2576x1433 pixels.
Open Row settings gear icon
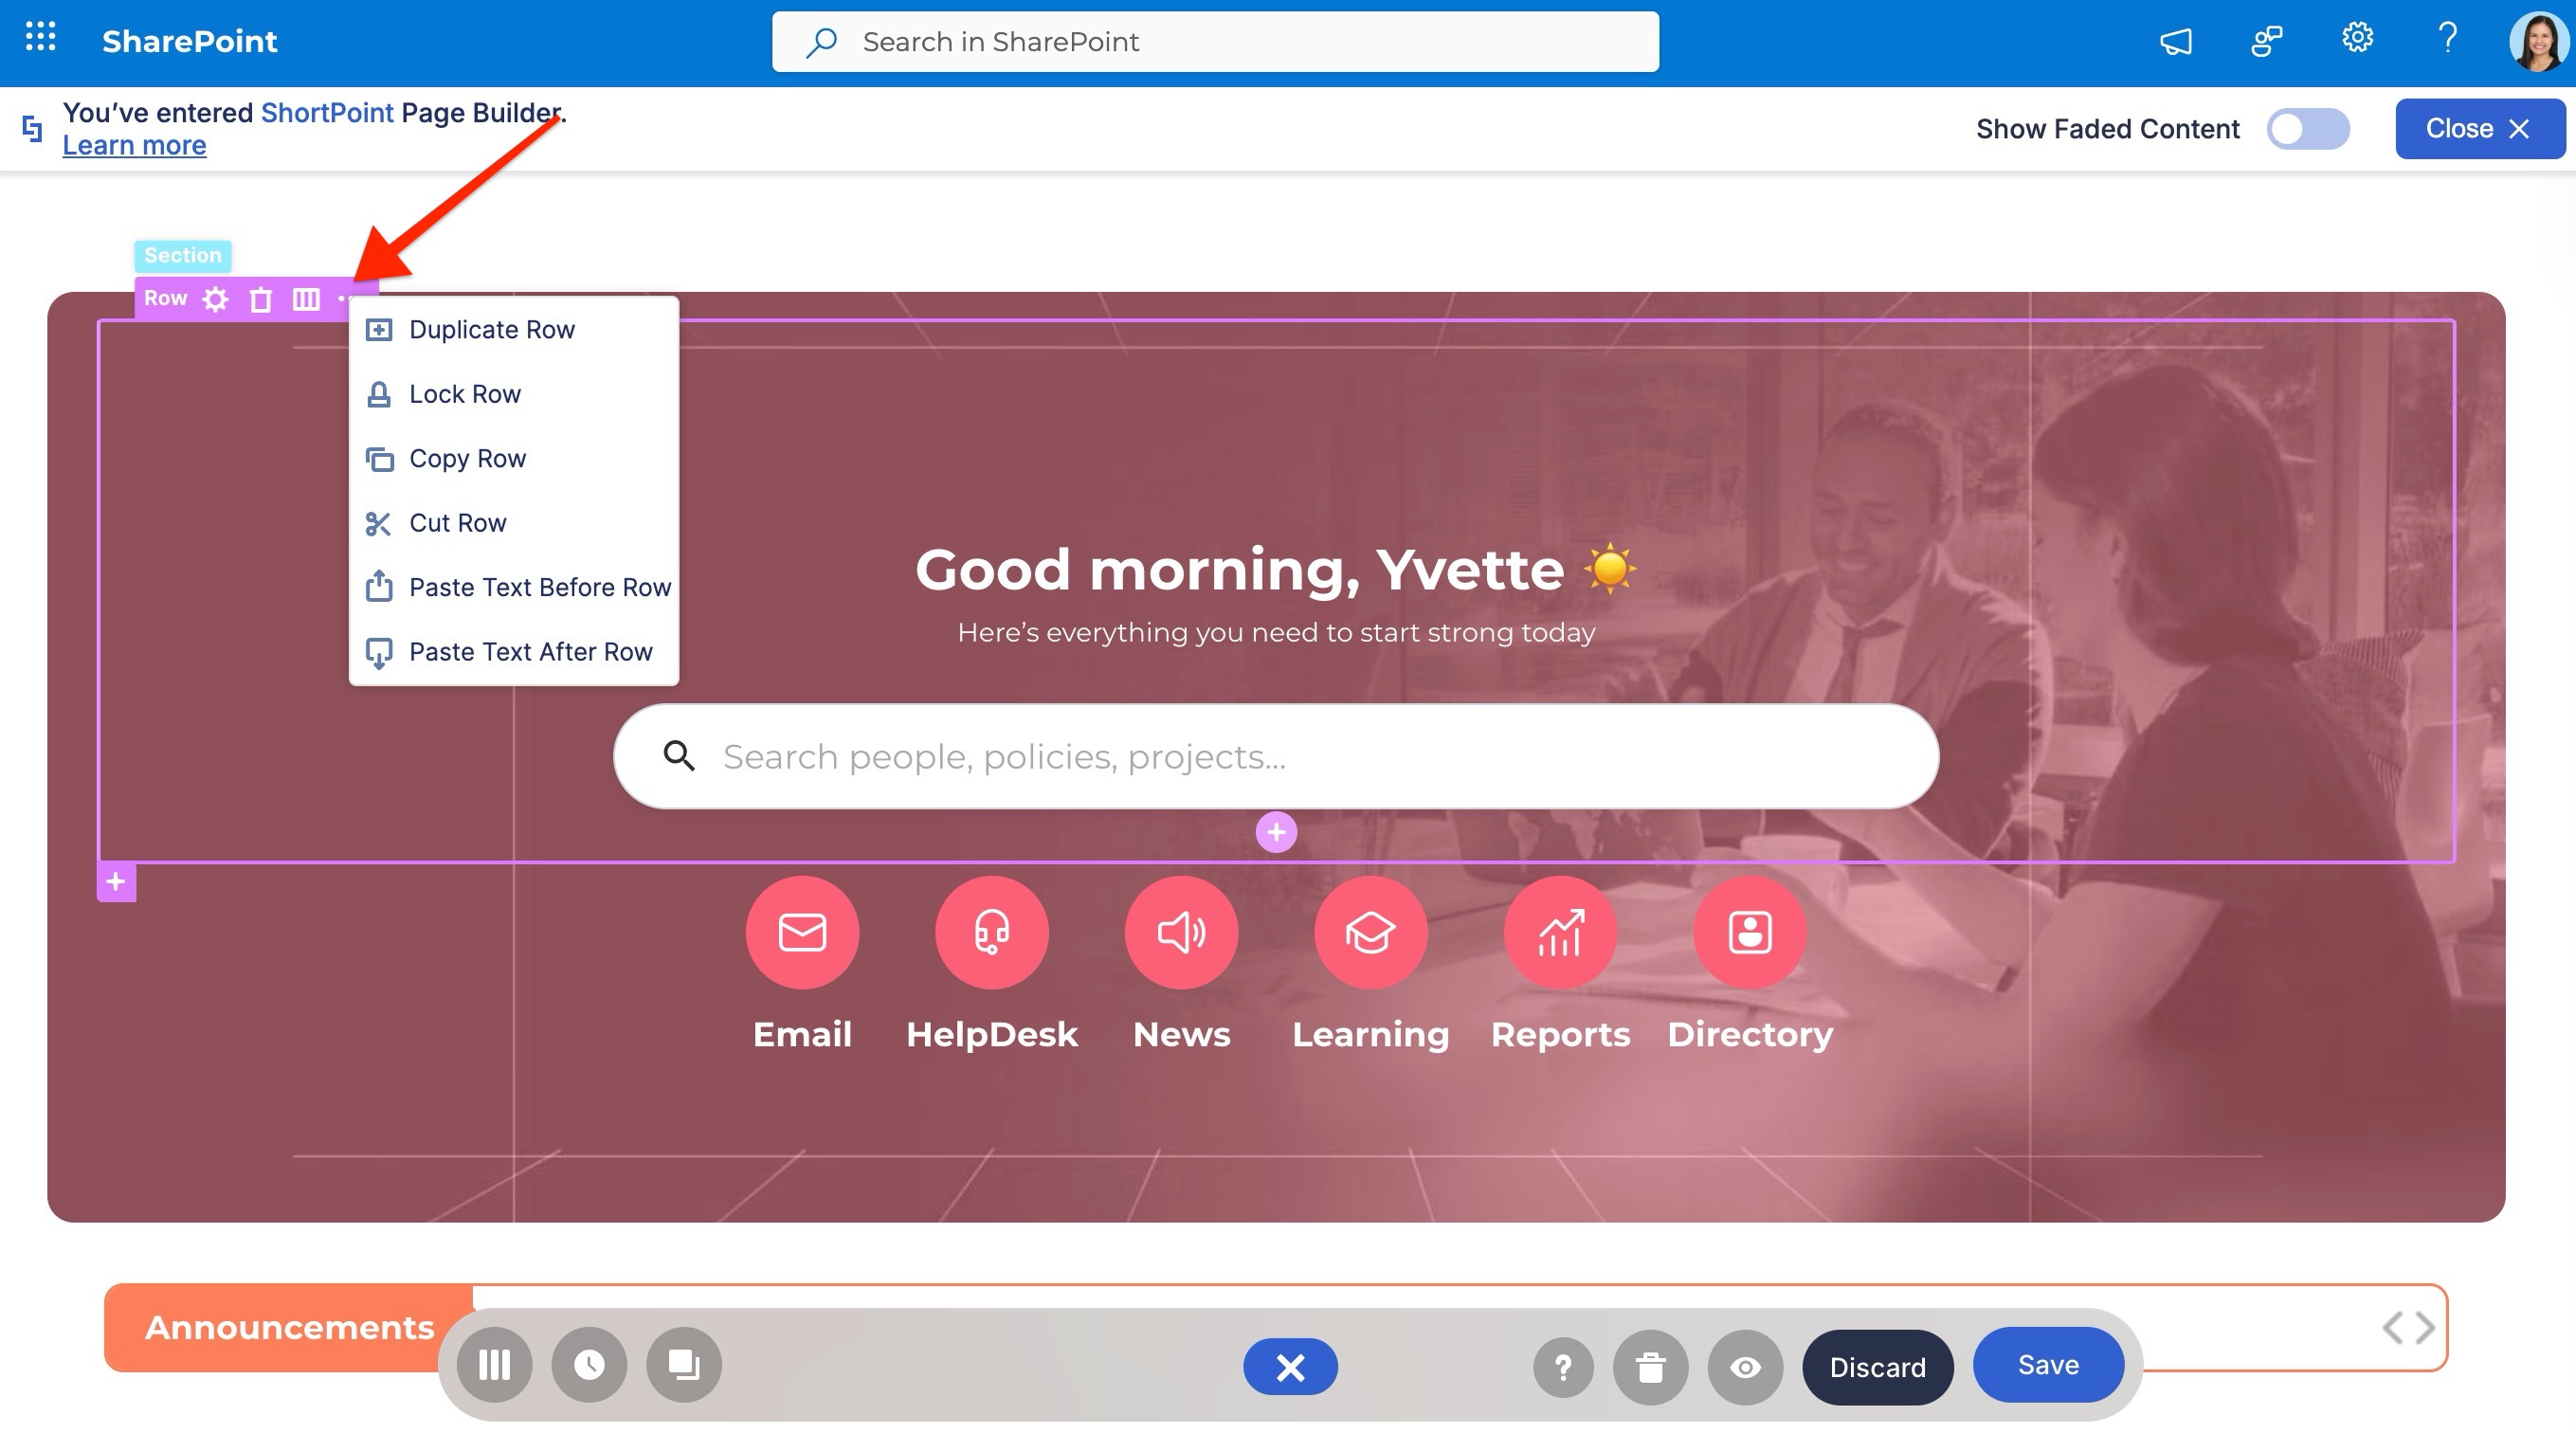pyautogui.click(x=215, y=299)
